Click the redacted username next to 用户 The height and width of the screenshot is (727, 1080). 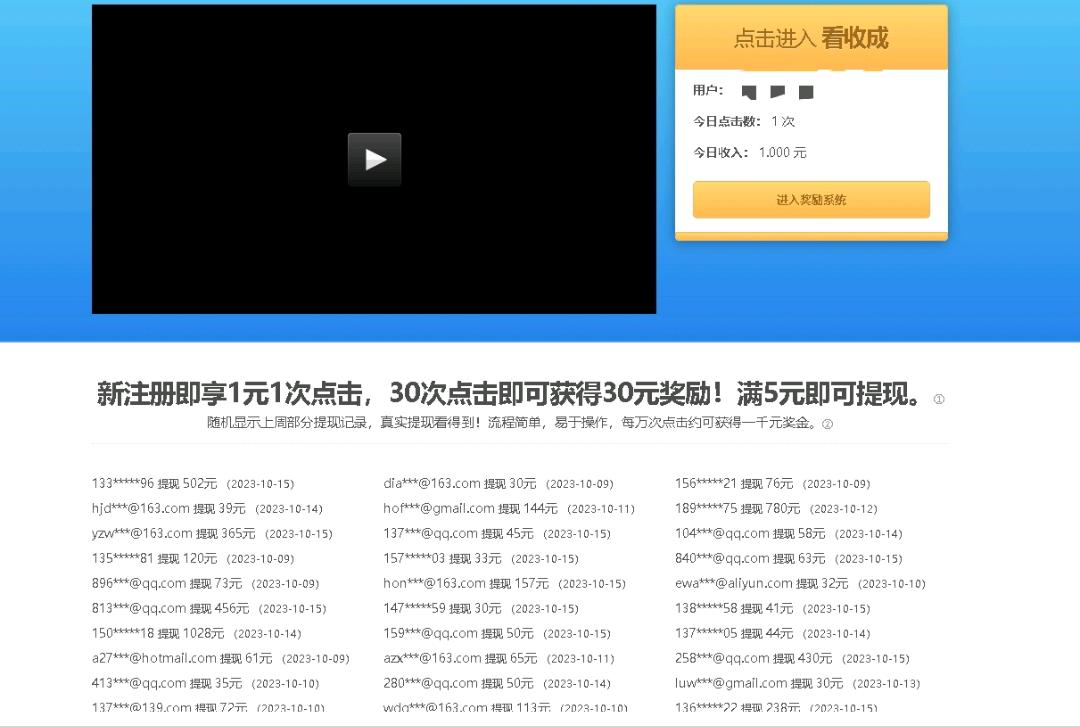(777, 92)
